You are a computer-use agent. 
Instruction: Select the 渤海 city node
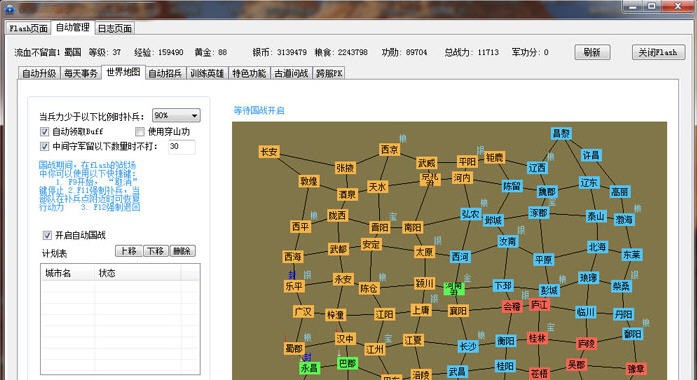click(624, 219)
